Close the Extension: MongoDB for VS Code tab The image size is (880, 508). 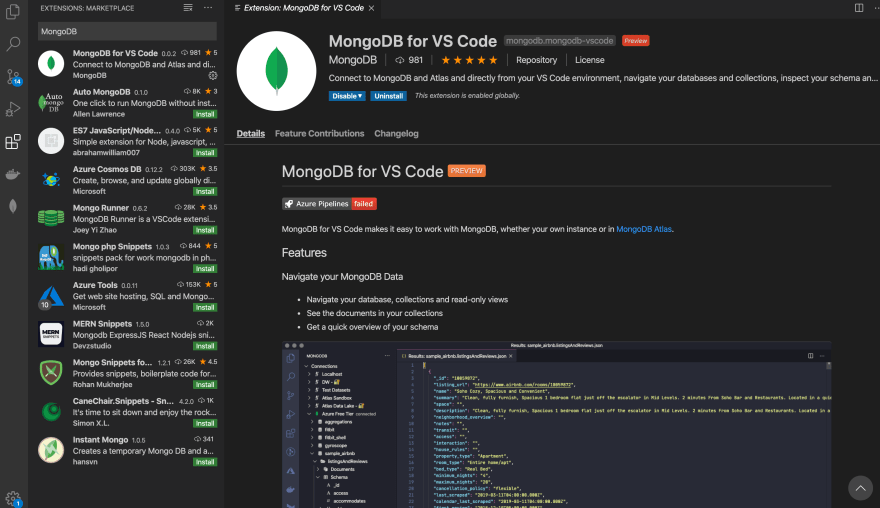[372, 8]
